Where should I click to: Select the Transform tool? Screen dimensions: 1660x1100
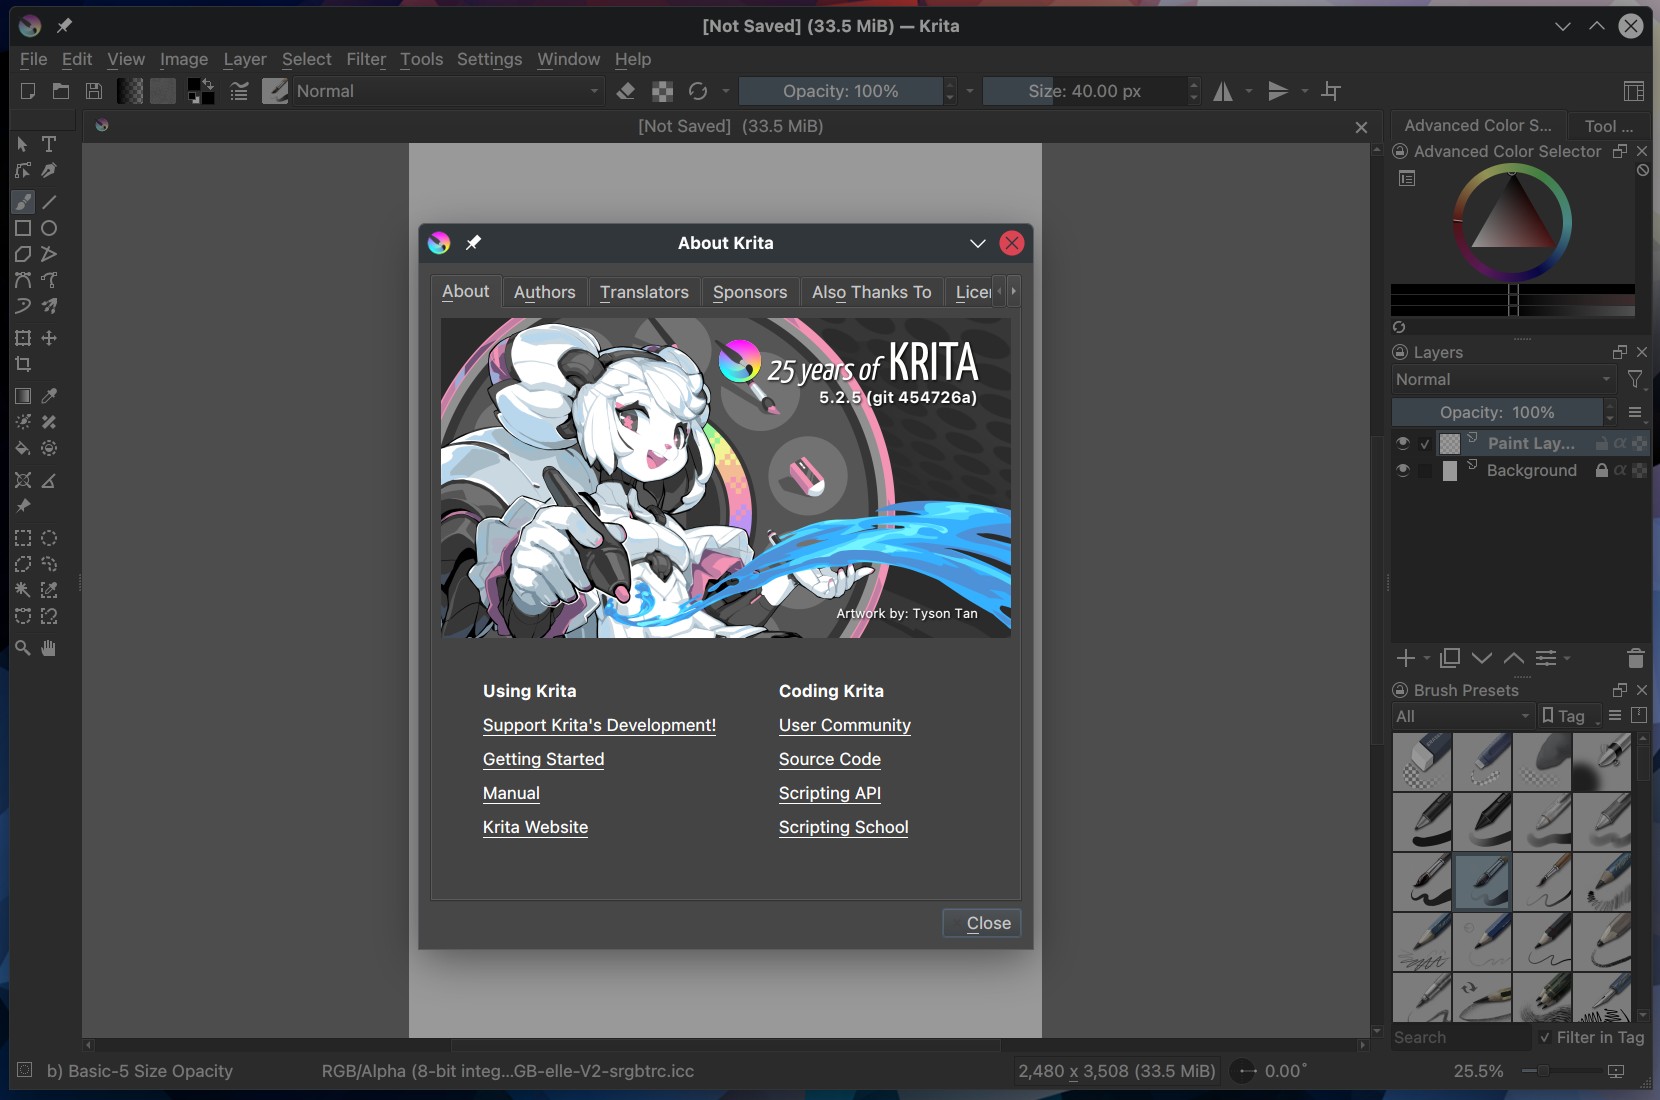[x=23, y=338]
